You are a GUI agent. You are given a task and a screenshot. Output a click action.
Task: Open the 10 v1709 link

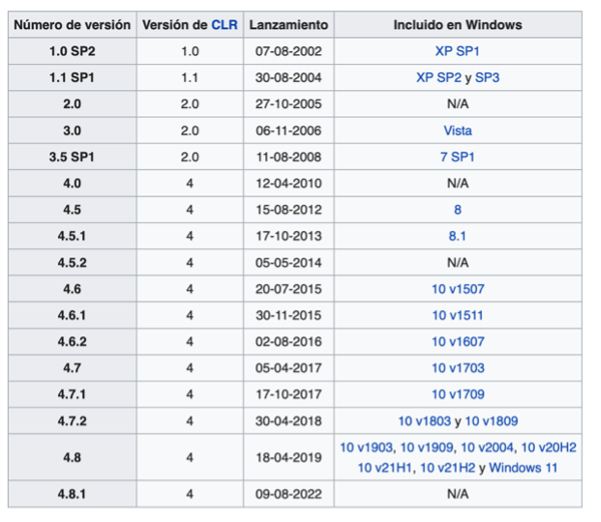(458, 394)
